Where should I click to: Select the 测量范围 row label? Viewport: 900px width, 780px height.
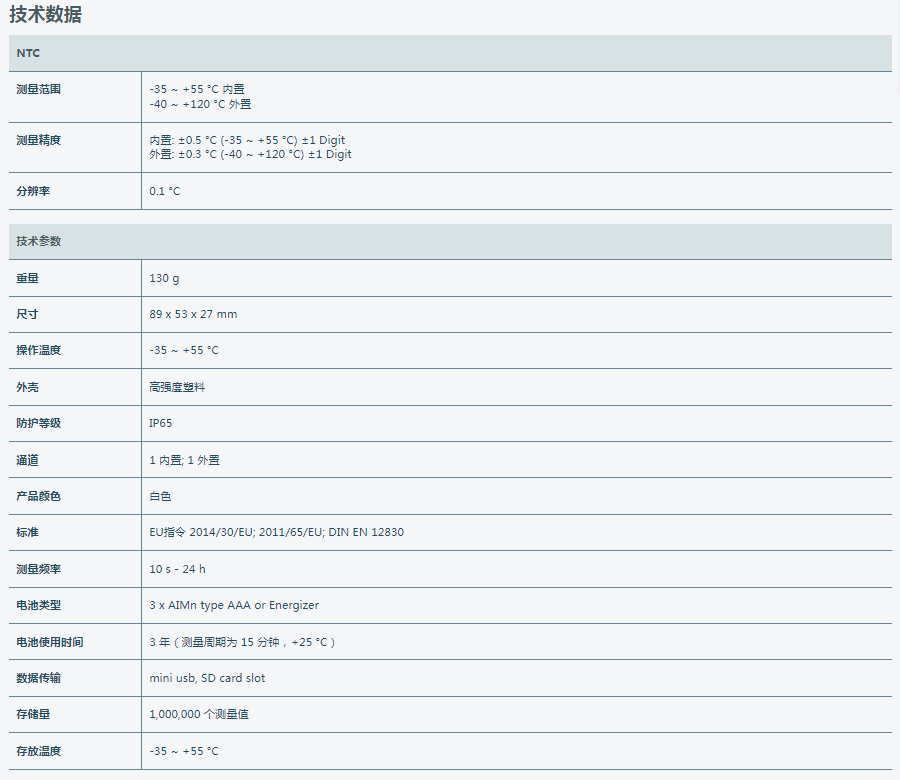coord(39,89)
